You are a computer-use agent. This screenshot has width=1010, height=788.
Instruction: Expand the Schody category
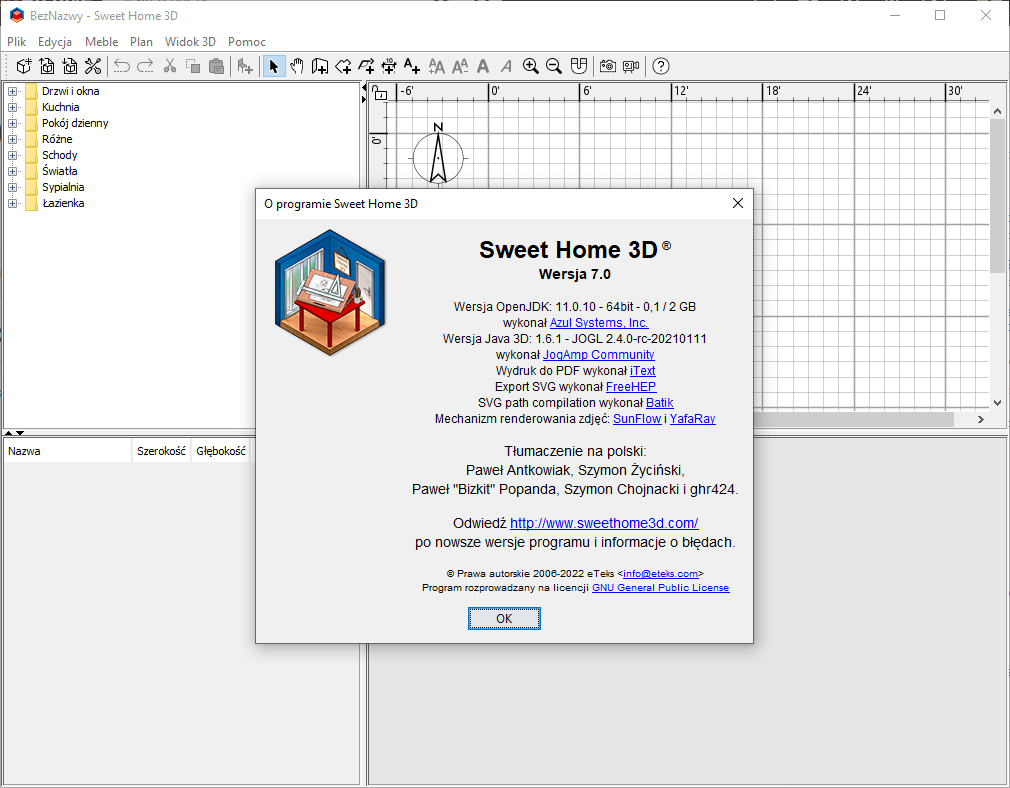[12, 155]
